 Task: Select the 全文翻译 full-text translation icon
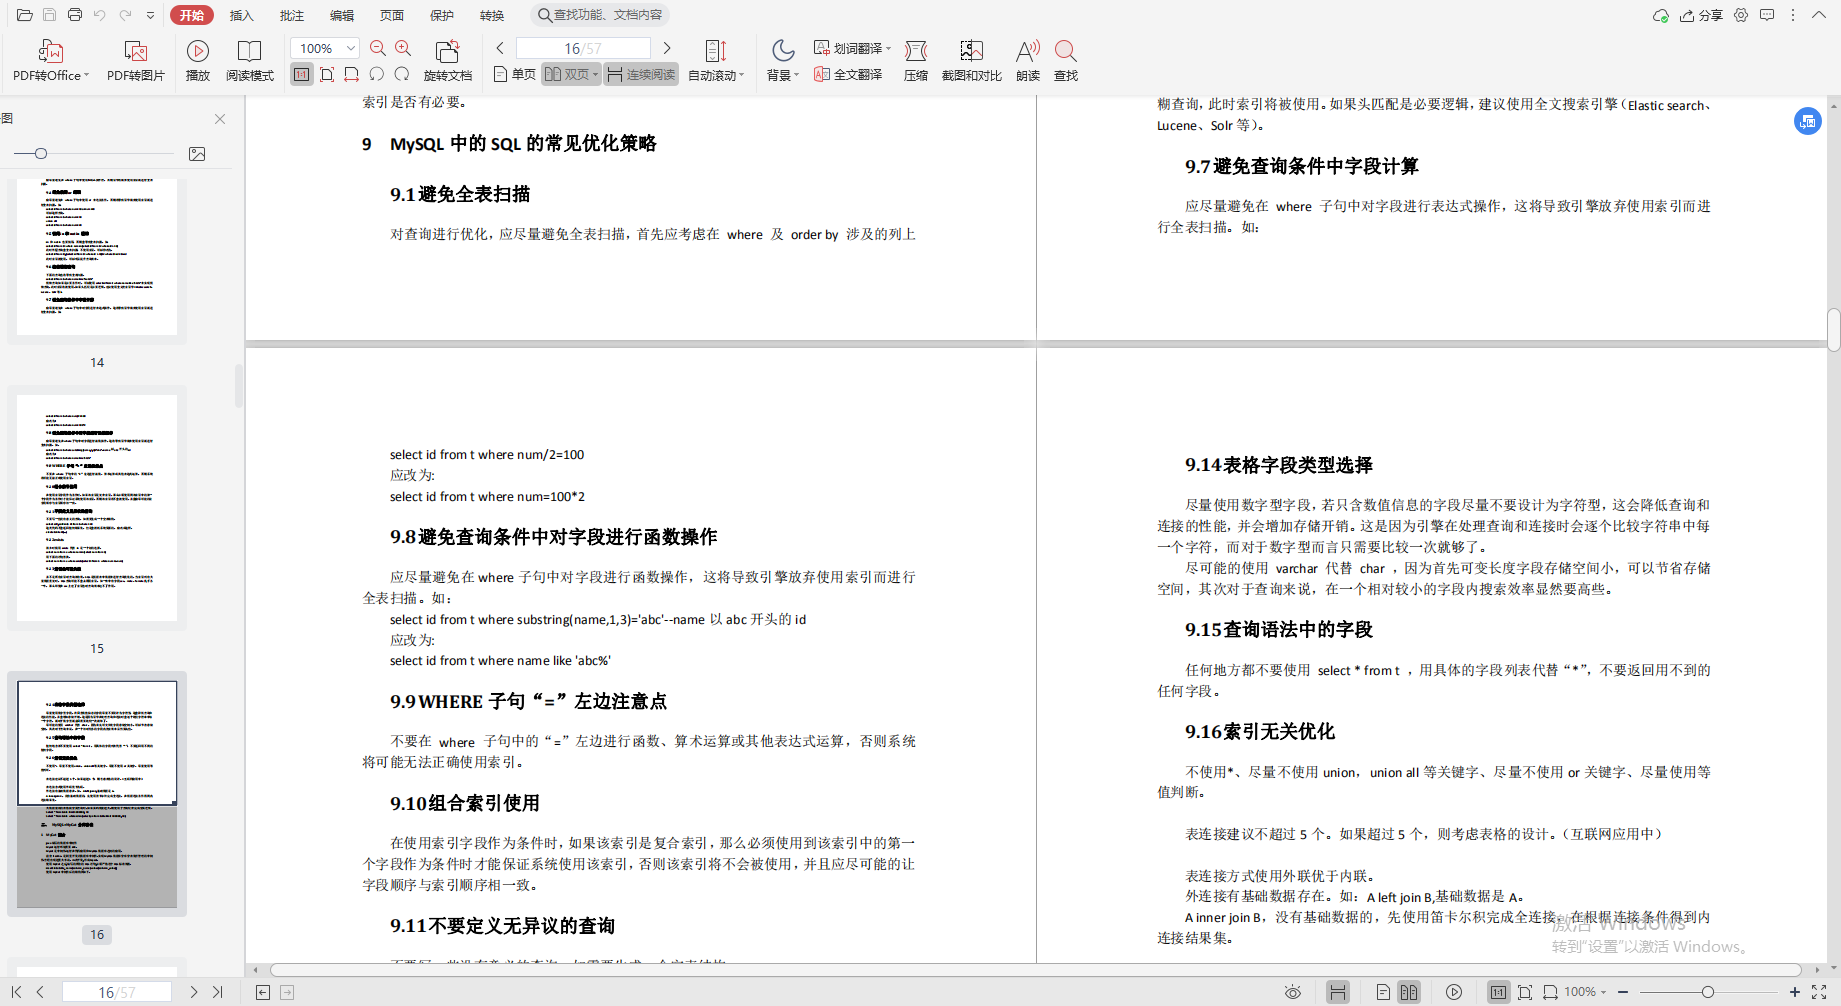[848, 74]
